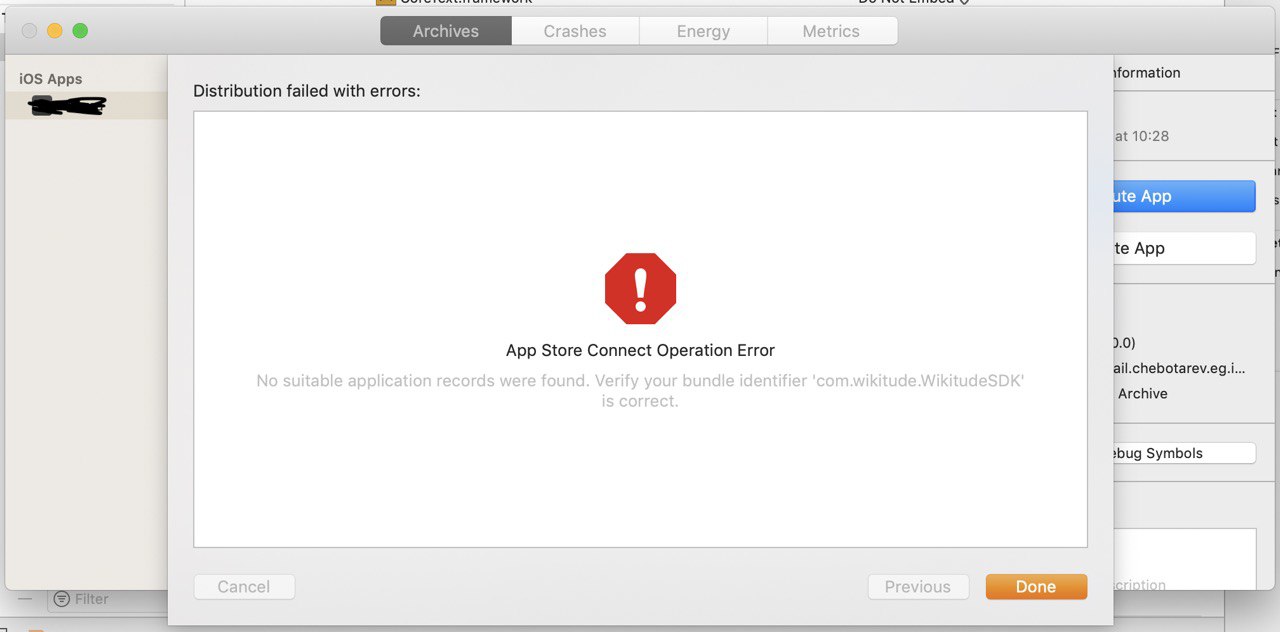Click the email identifier text in info panel
The width and height of the screenshot is (1280, 632).
1180,368
